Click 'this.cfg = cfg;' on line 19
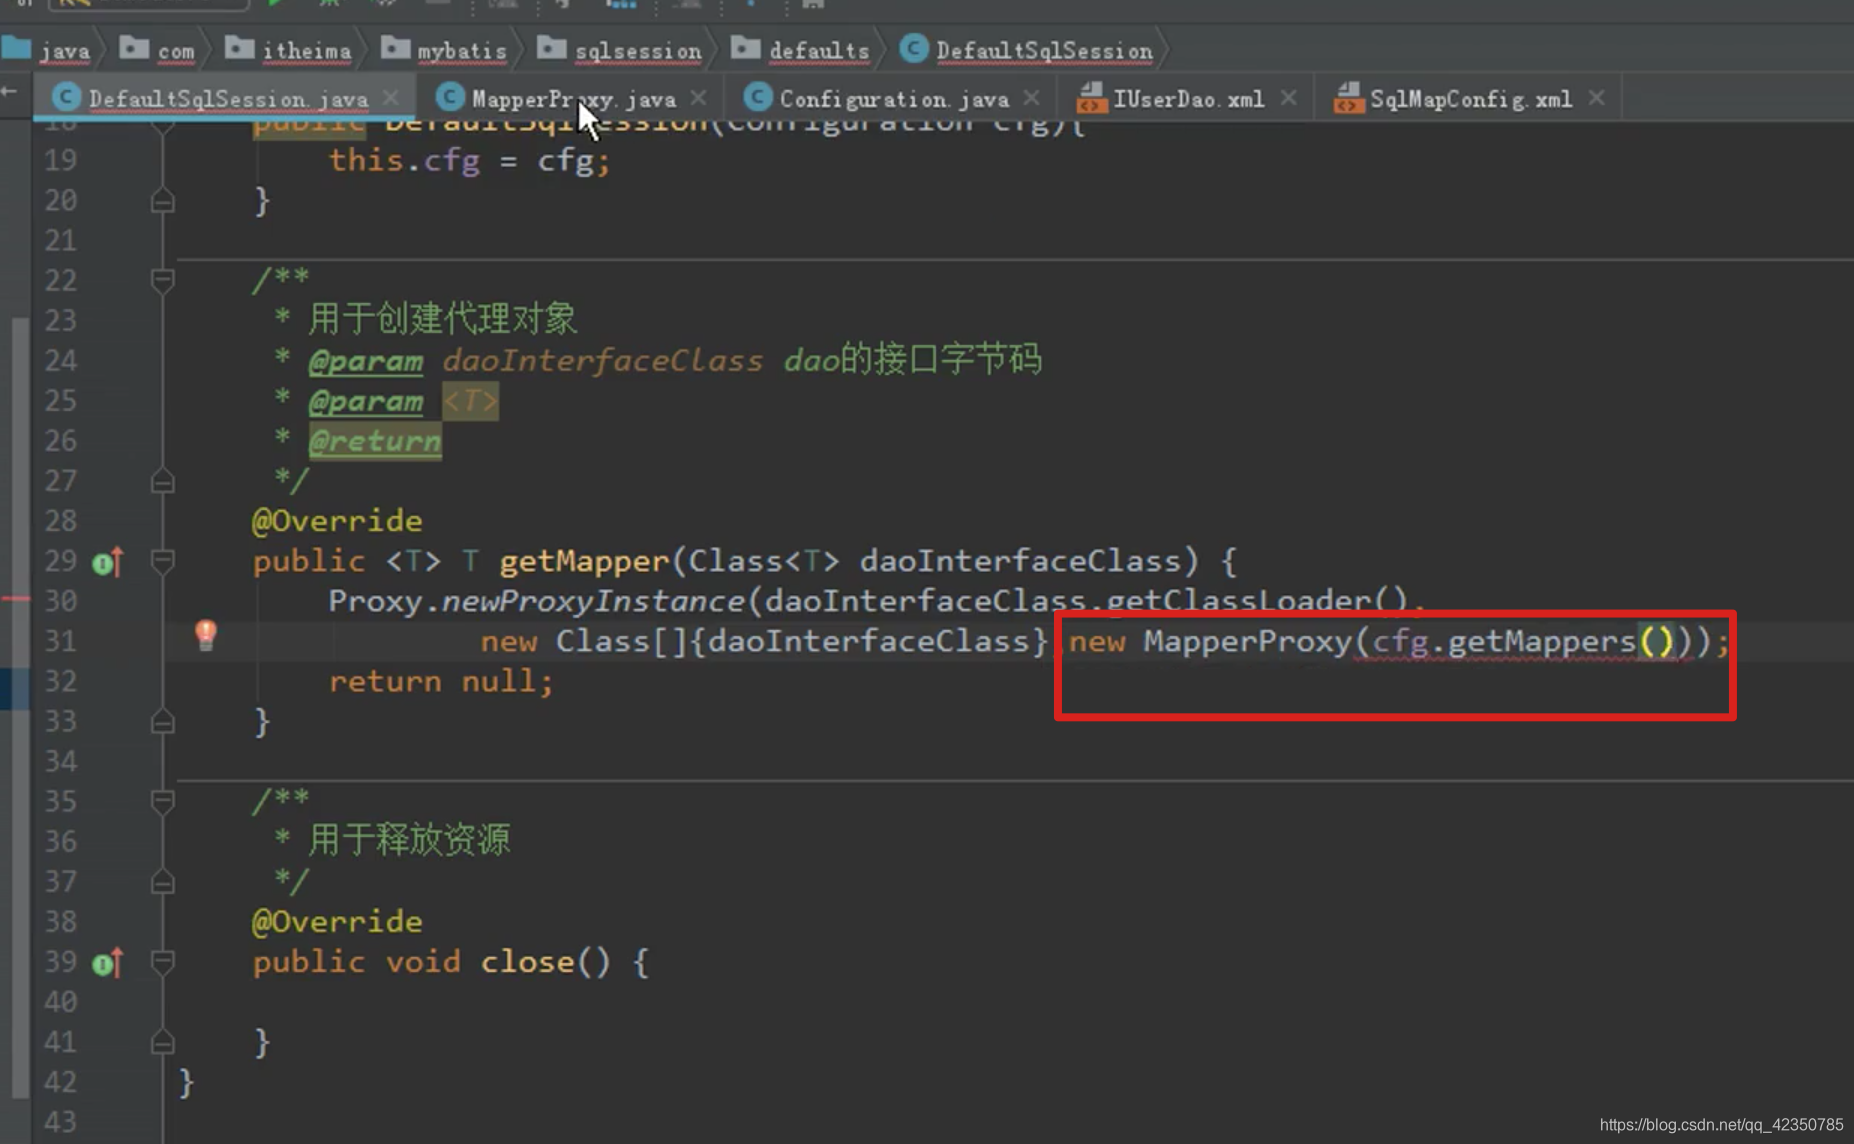This screenshot has height=1144, width=1854. (470, 161)
